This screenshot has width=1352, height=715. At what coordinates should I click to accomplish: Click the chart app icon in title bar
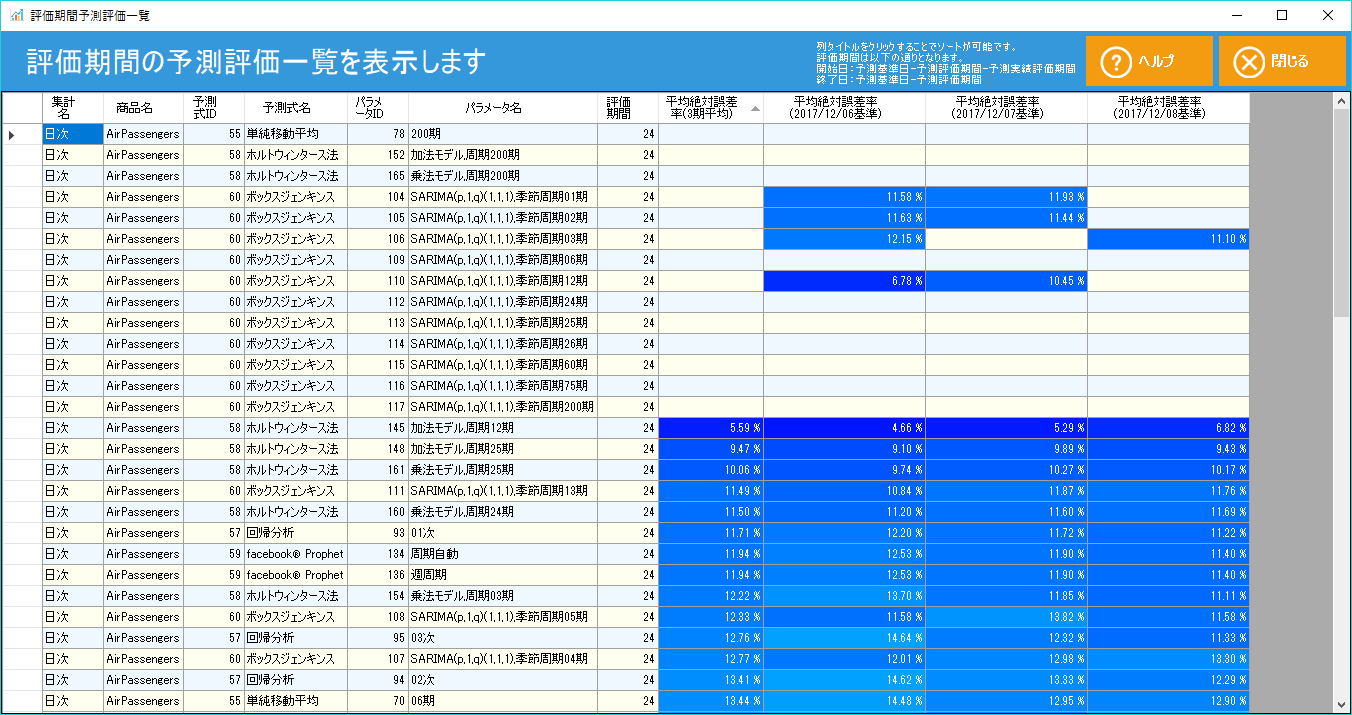16,15
